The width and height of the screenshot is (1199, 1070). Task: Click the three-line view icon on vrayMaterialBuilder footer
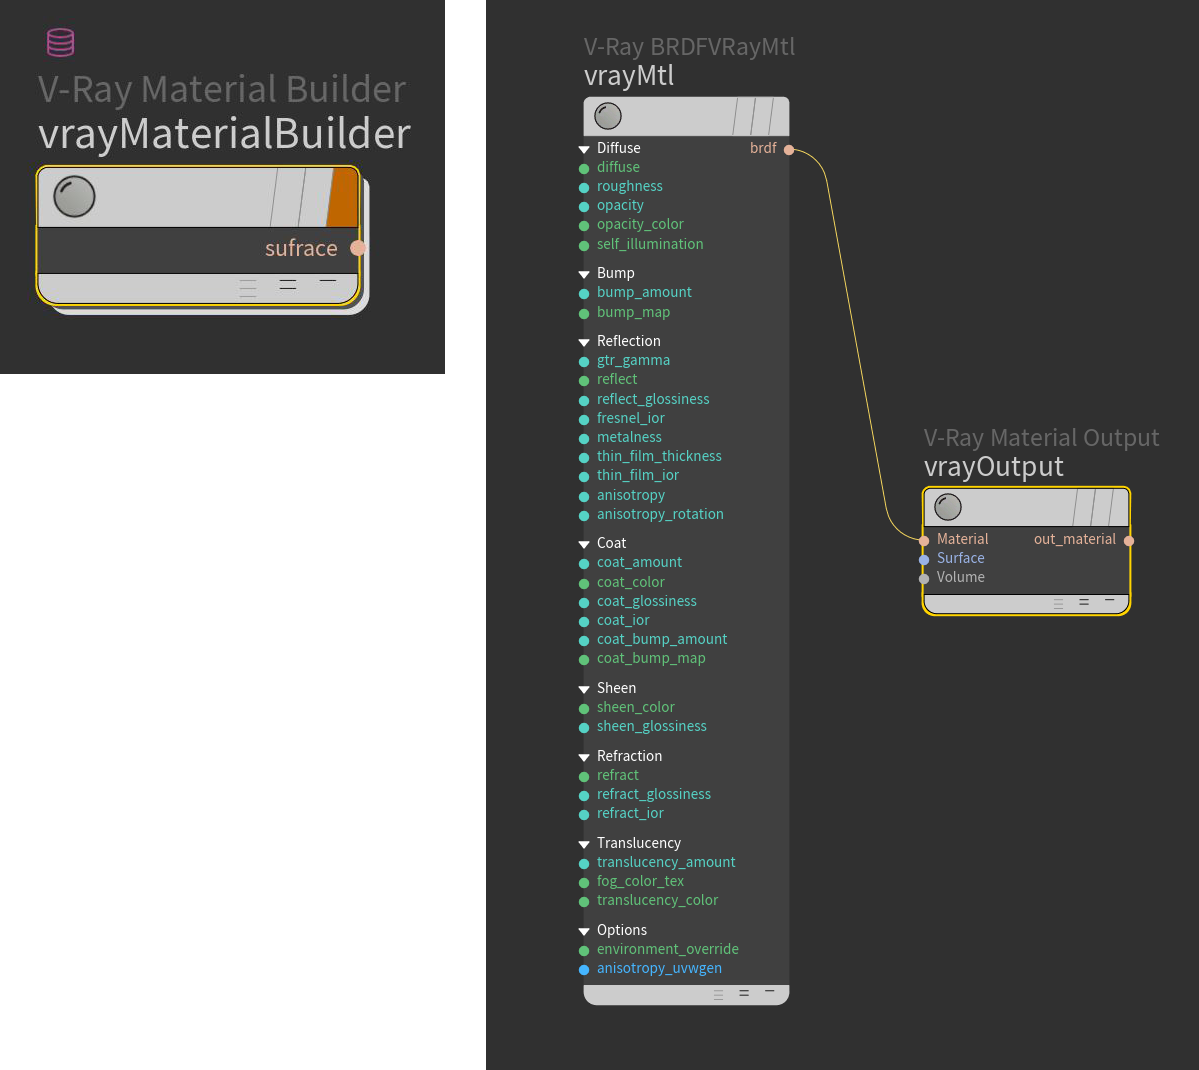[248, 288]
